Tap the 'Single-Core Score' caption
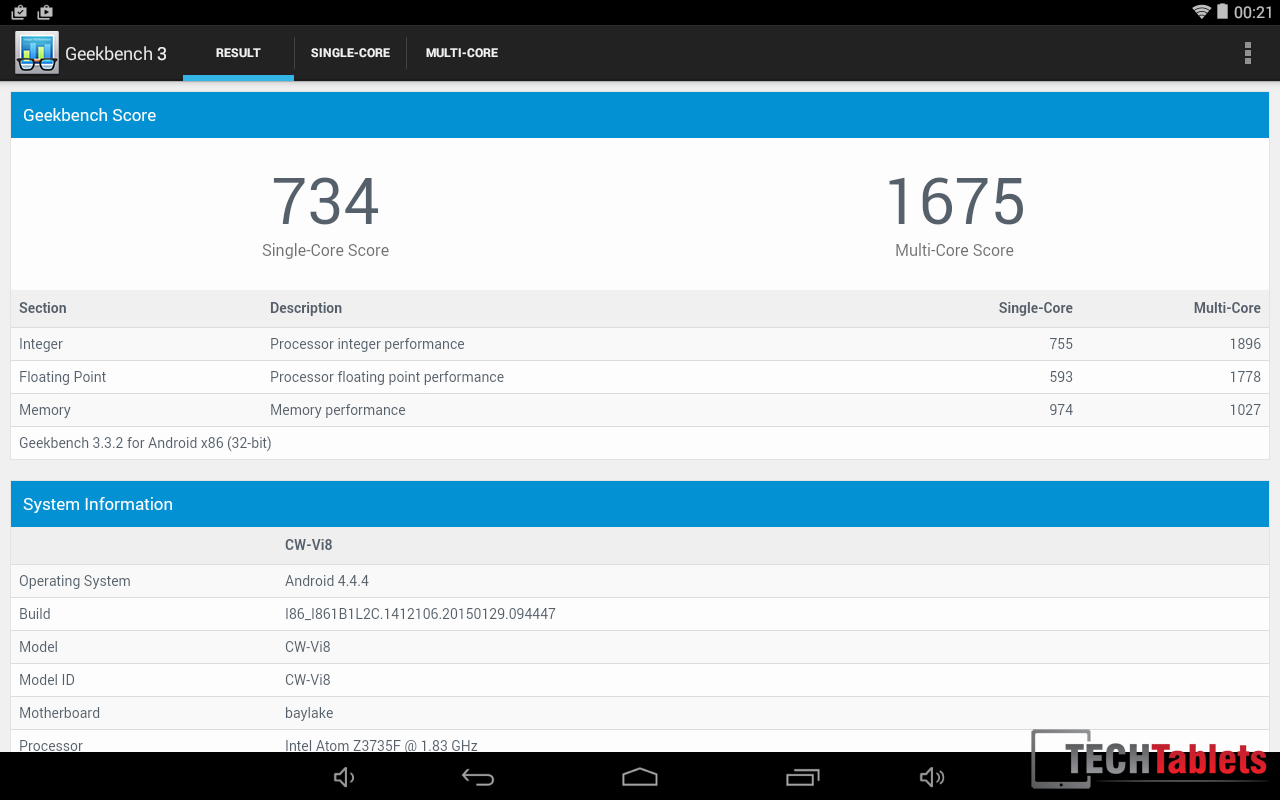Viewport: 1280px width, 800px height. pos(325,251)
